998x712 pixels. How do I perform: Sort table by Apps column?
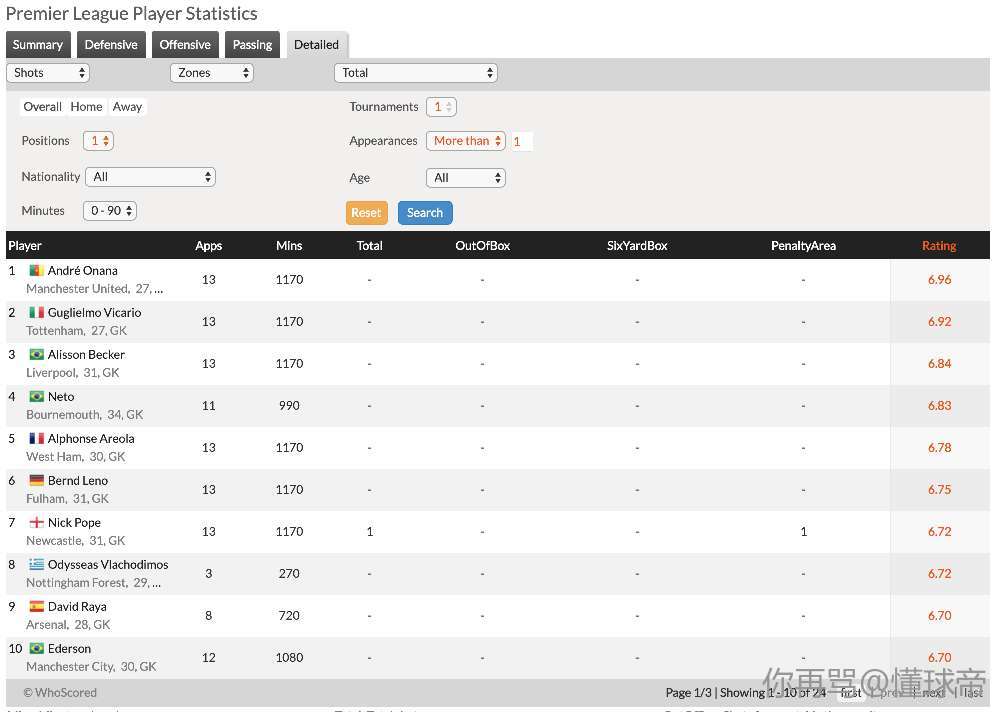point(209,246)
